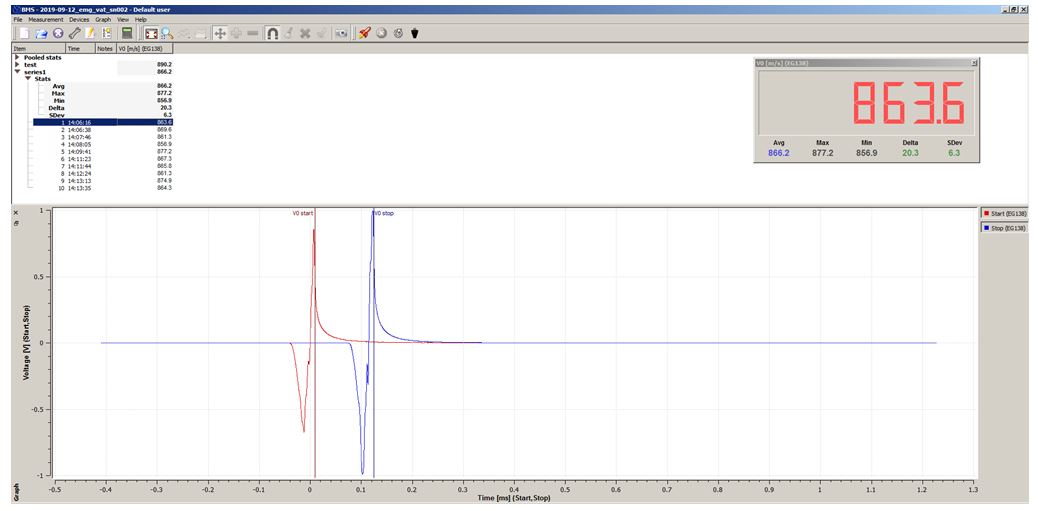Click the V0 [m/s] (EG138) column header

140,48
